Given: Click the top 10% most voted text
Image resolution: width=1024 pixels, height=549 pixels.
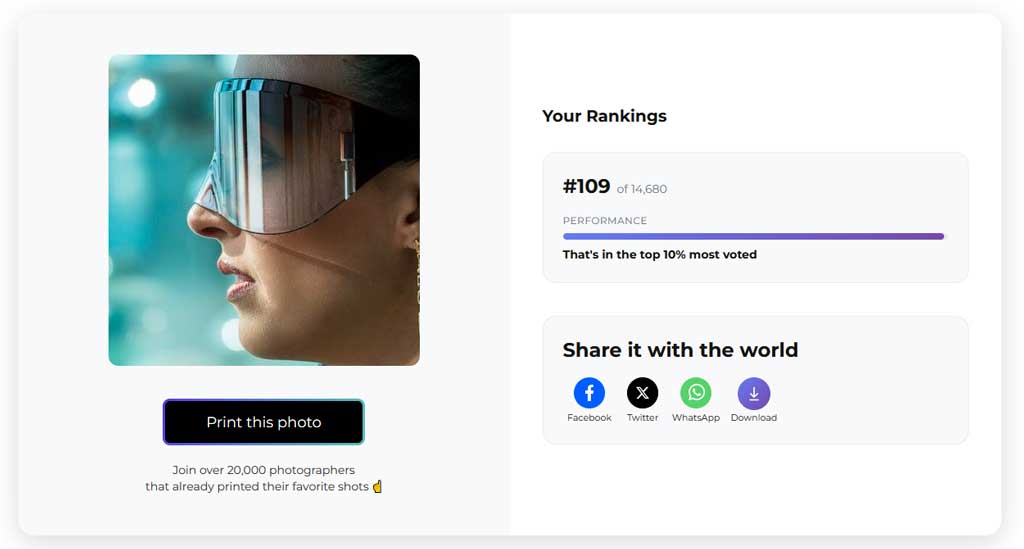Looking at the screenshot, I should (660, 255).
